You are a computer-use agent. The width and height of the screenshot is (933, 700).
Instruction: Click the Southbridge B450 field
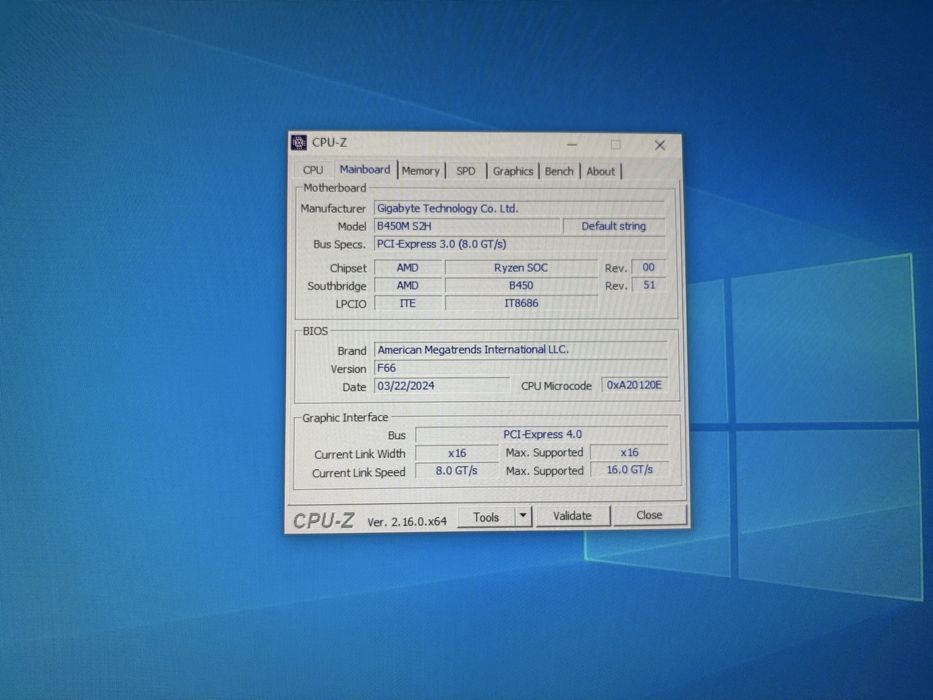[521, 286]
